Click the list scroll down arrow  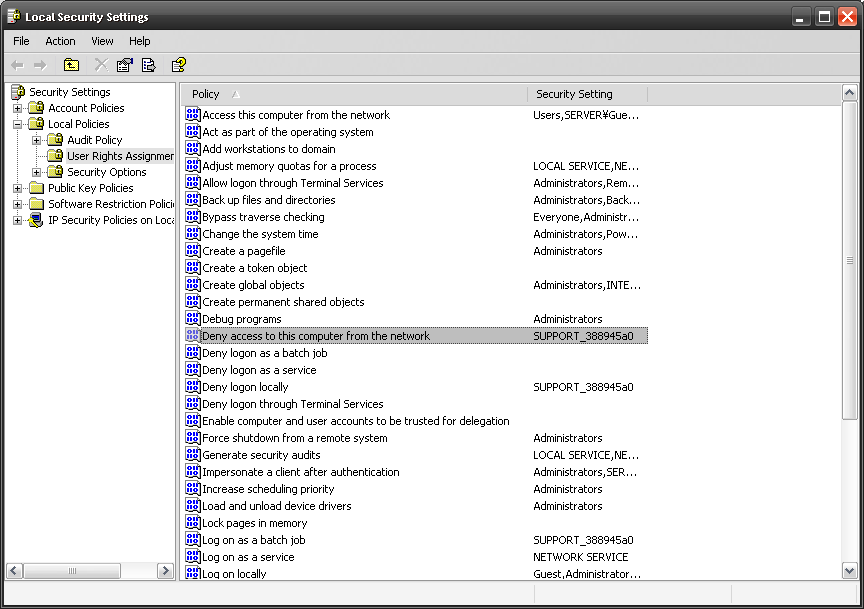tap(849, 571)
